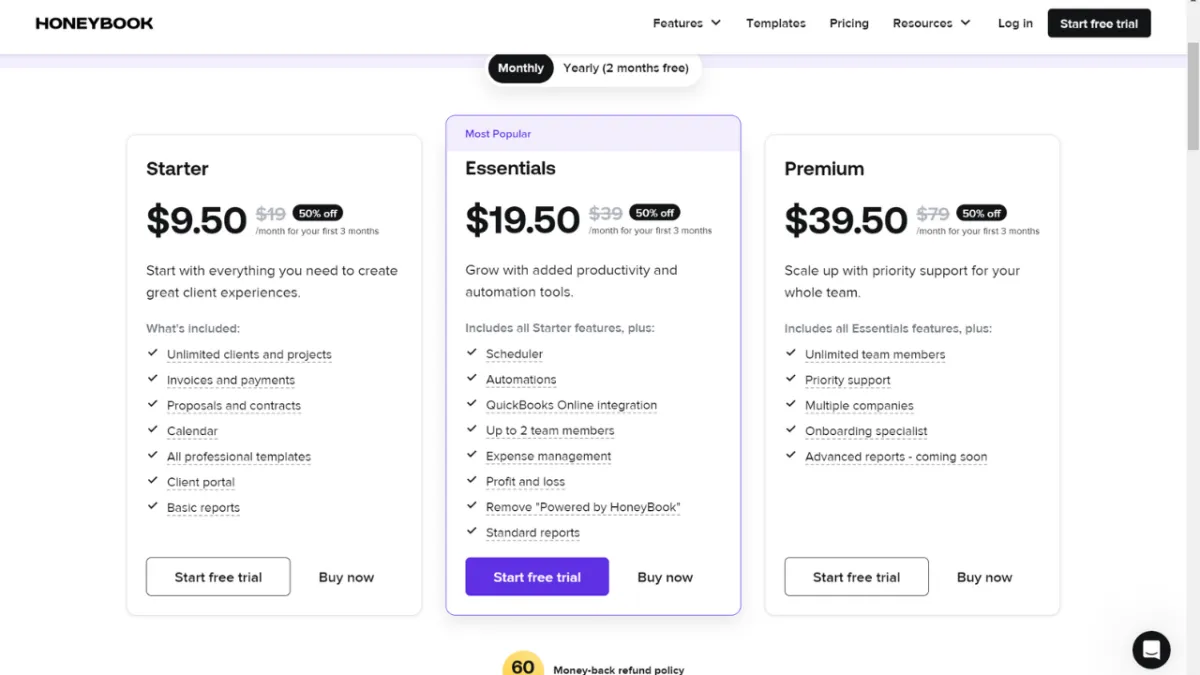Click the Premium 50% off badge
The height and width of the screenshot is (675, 1200).
tap(981, 213)
